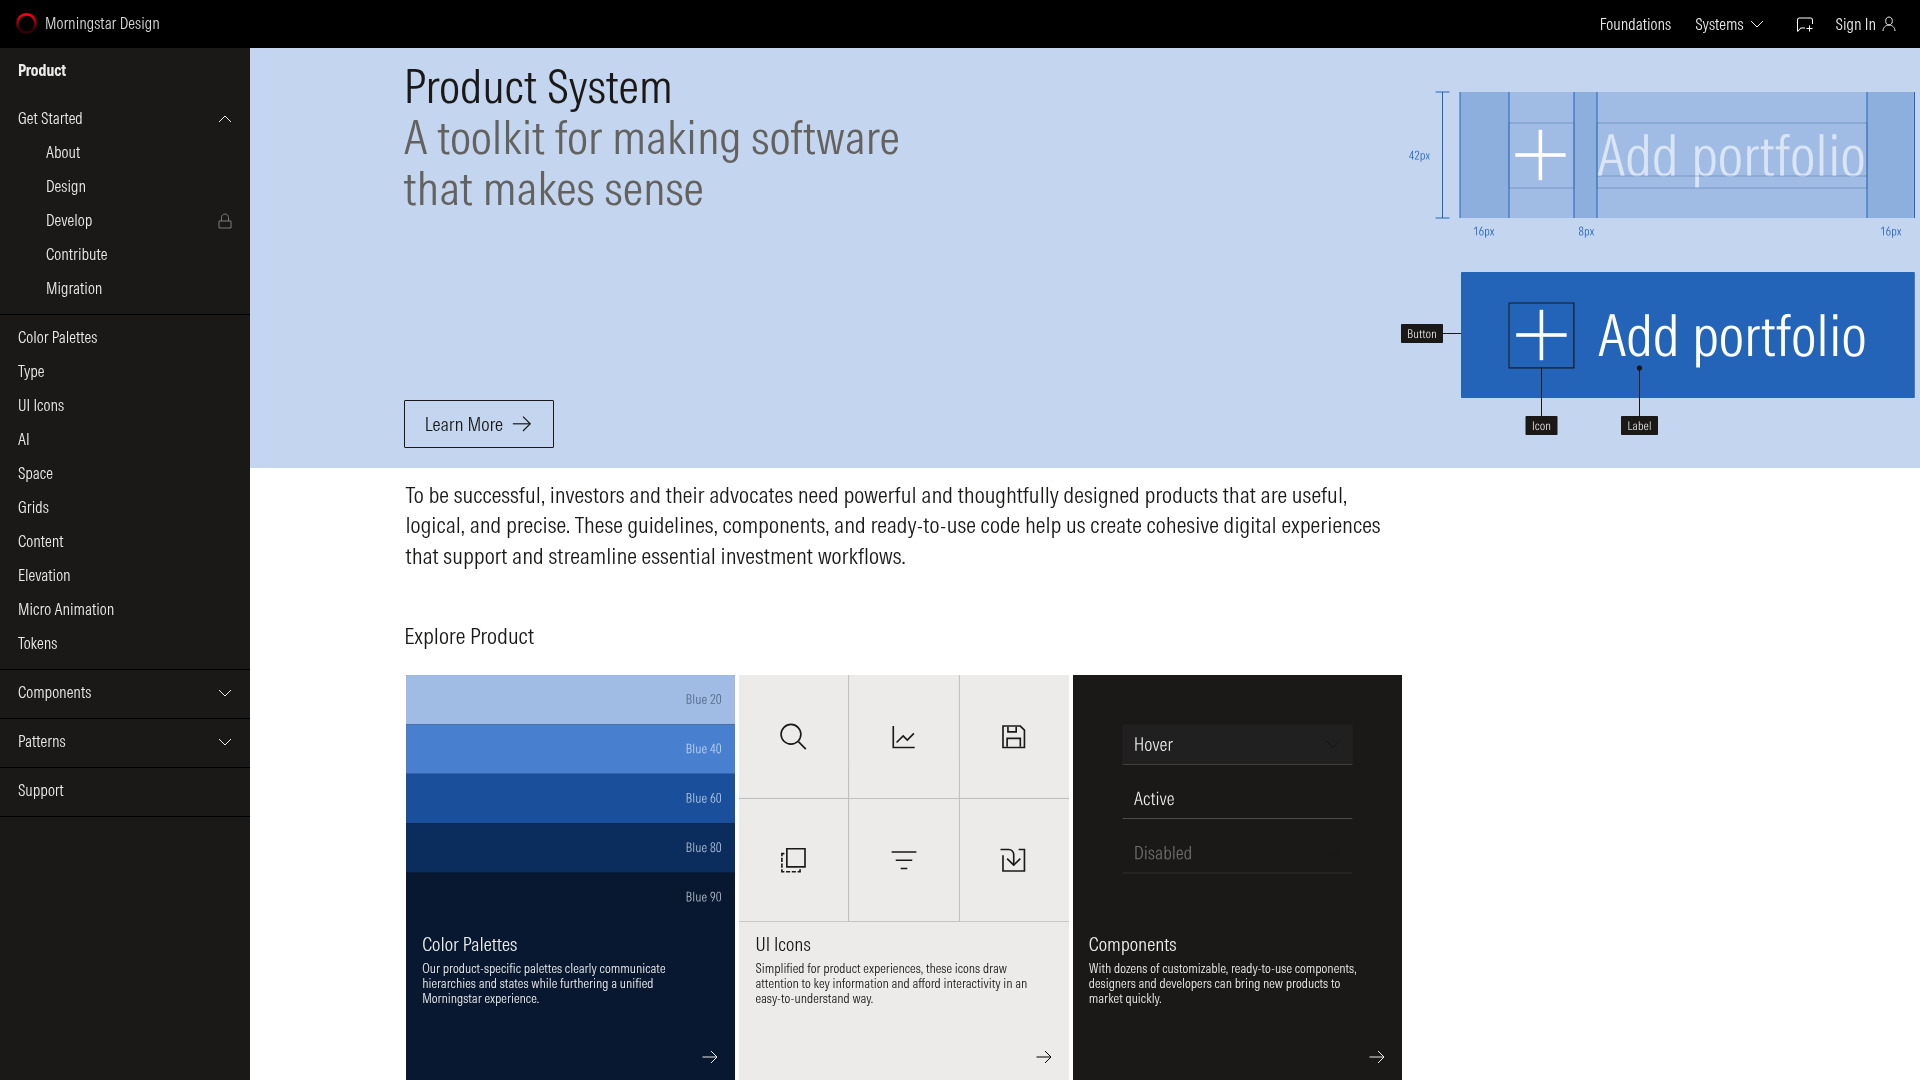Click the user profile icon beside Sign In
Viewport: 1920px width, 1080px height.
pos(1889,24)
